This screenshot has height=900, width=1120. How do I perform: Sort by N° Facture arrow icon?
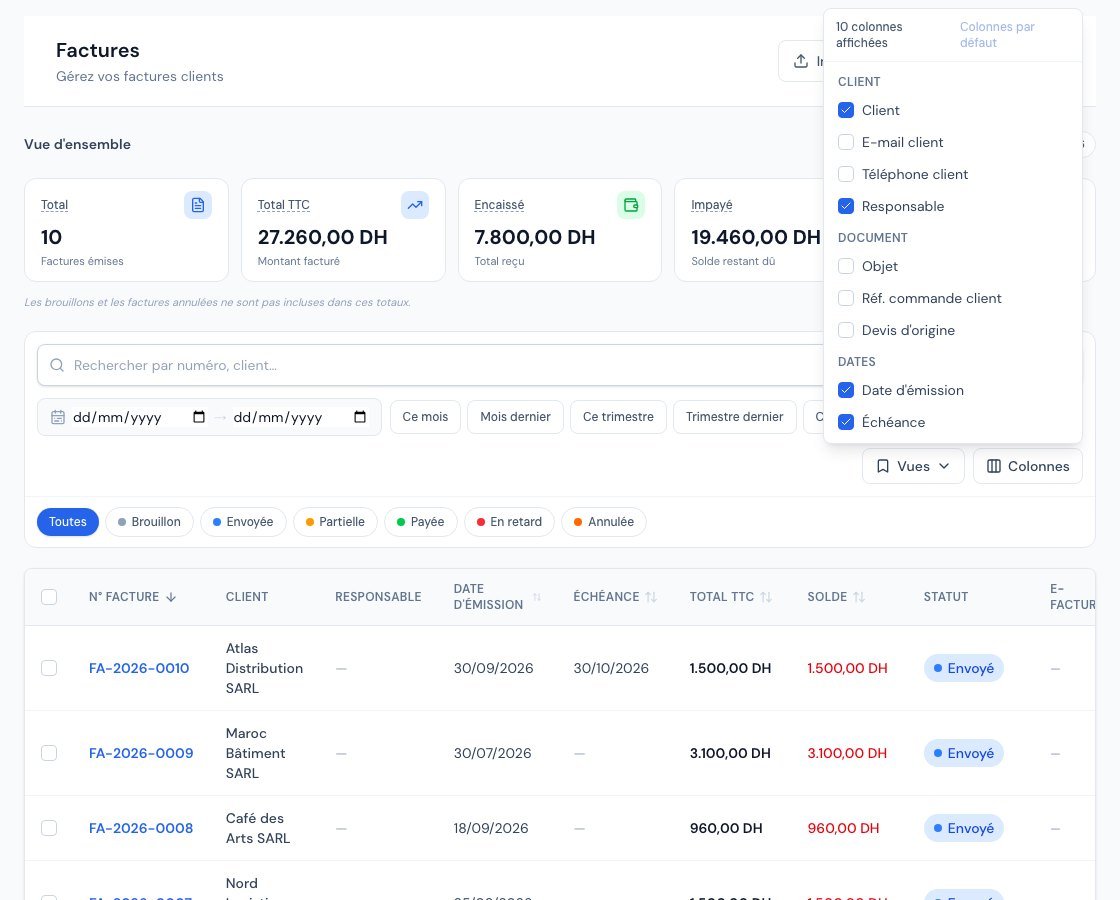[x=171, y=597]
